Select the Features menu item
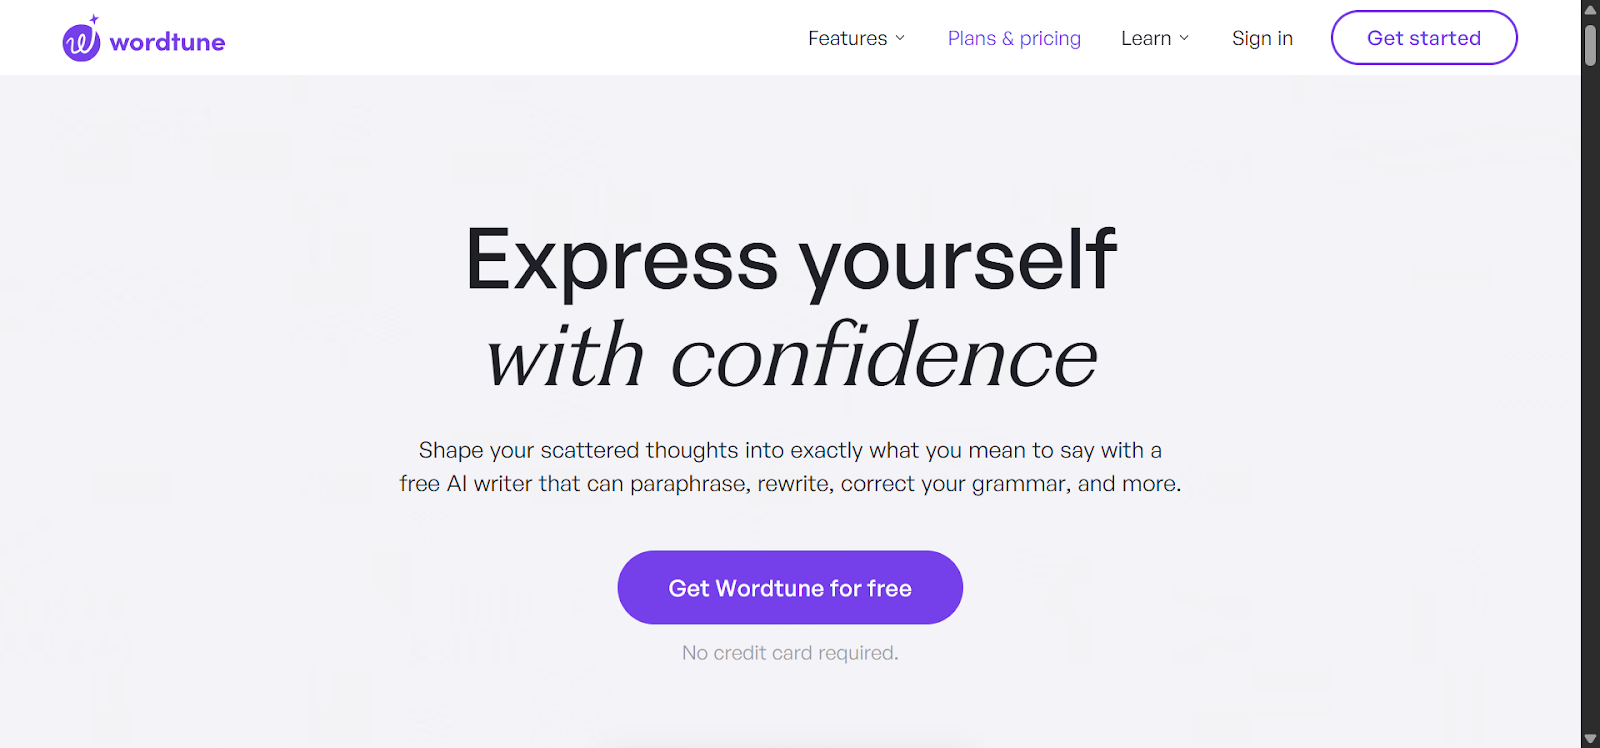This screenshot has width=1600, height=748. pyautogui.click(x=846, y=38)
